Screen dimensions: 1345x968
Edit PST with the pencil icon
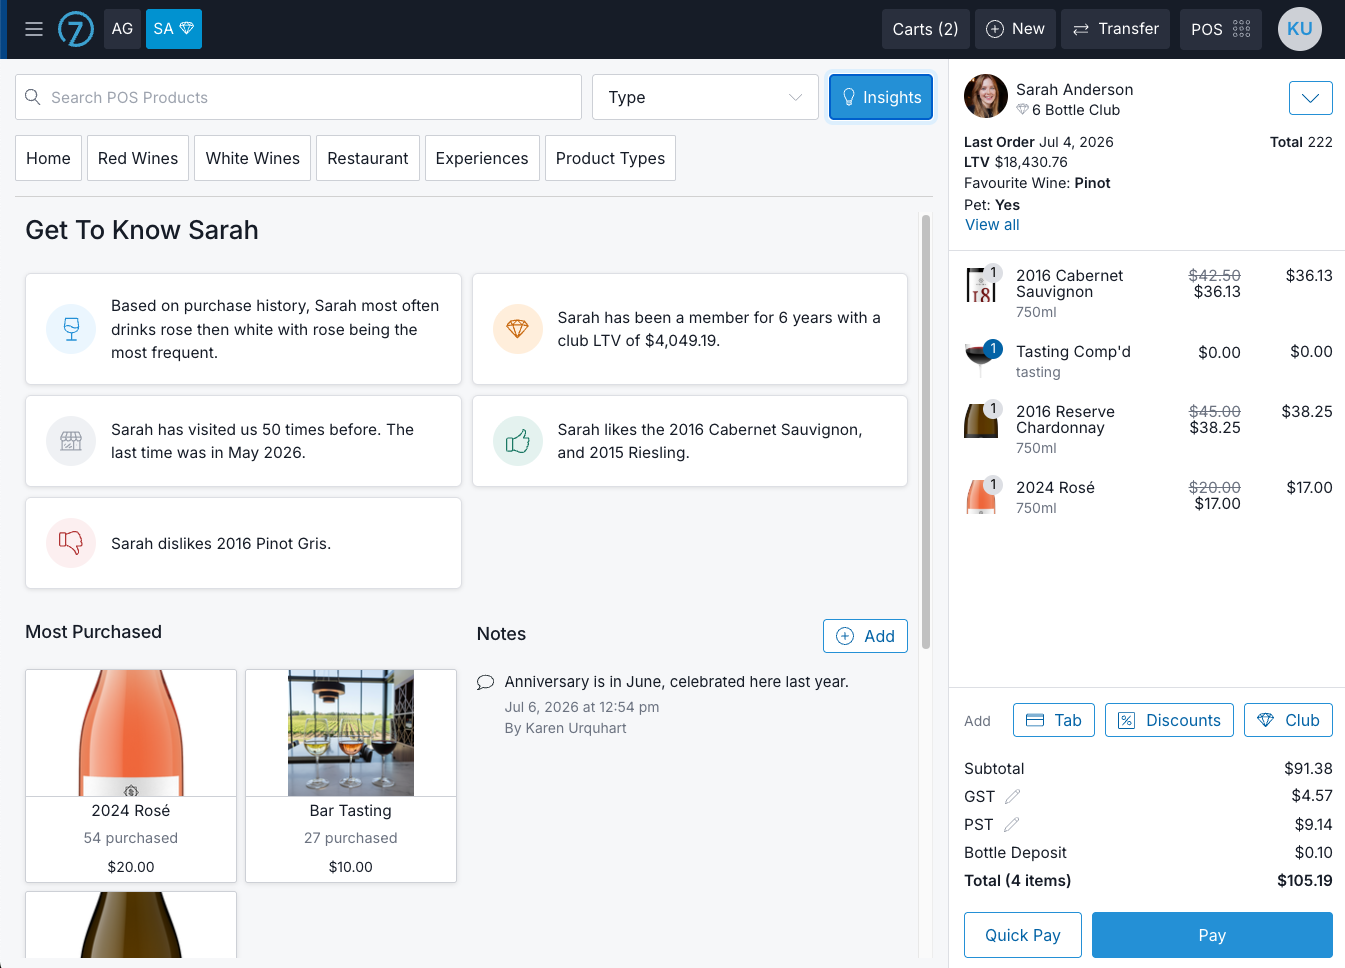pyautogui.click(x=1011, y=824)
